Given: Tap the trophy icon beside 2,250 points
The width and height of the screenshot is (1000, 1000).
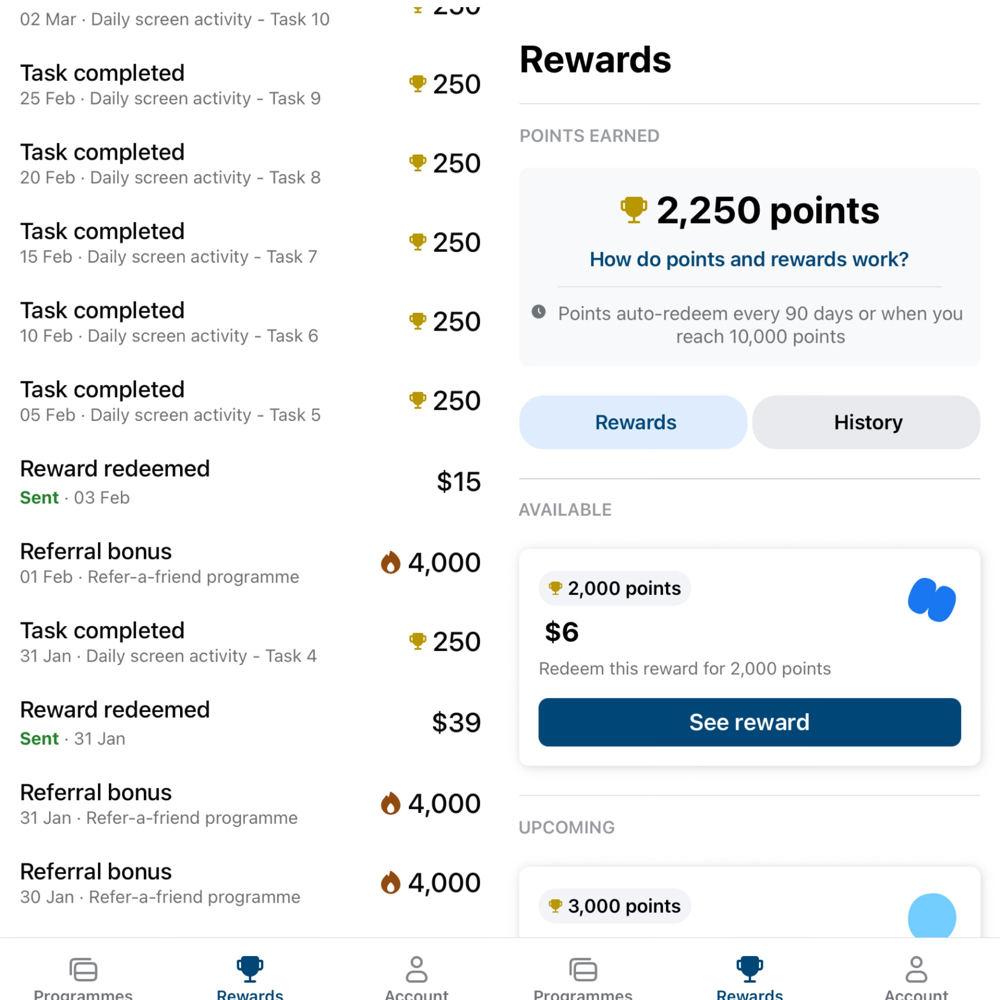Looking at the screenshot, I should pos(633,210).
